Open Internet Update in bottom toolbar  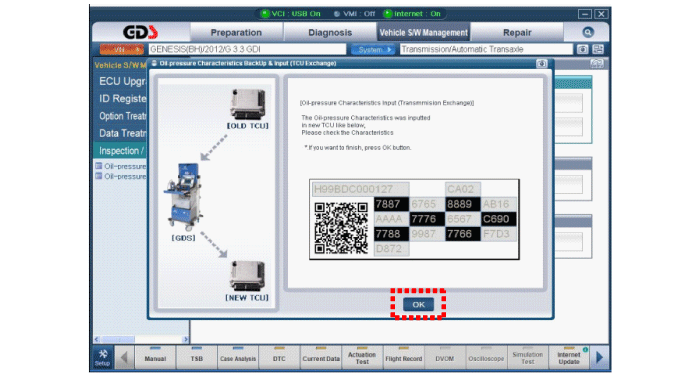click(569, 358)
